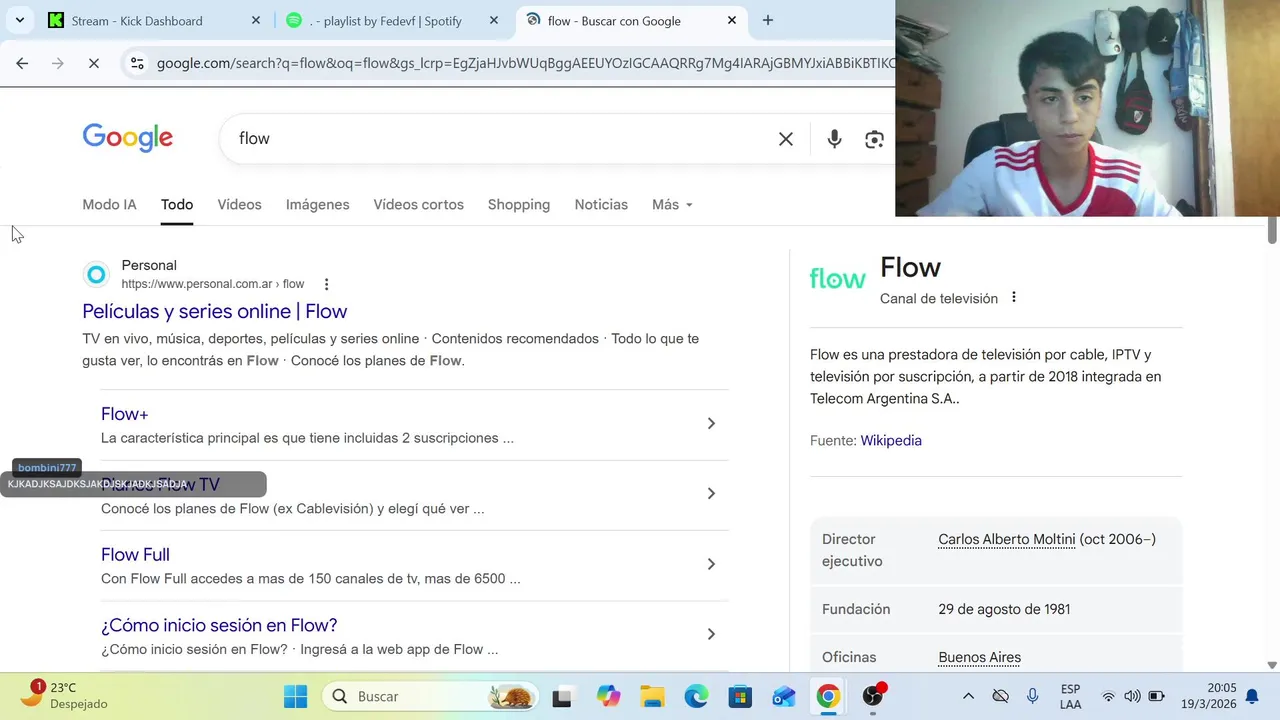This screenshot has width=1280, height=720.
Task: Expand chevron on the Flow Full row
Action: coord(711,564)
